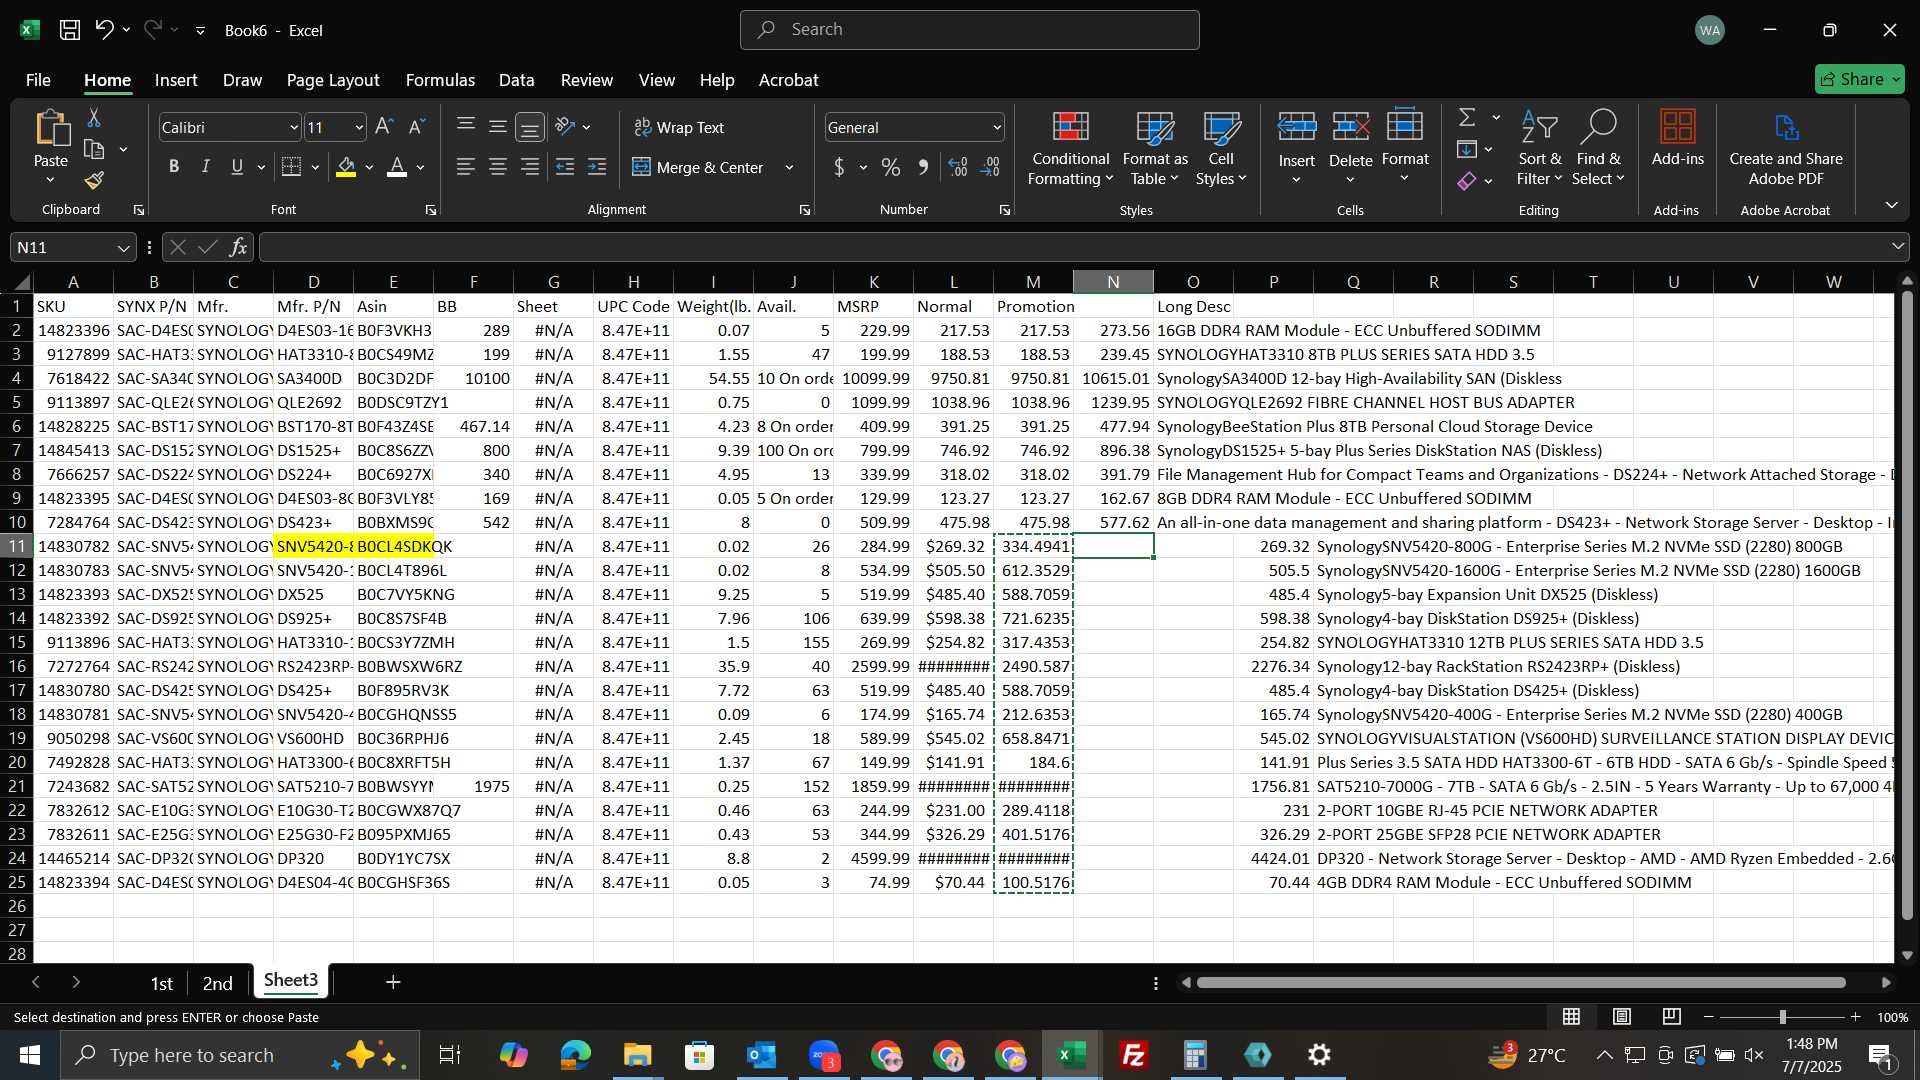Click the Decrease Decimal icon
This screenshot has height=1080, width=1920.
[990, 167]
